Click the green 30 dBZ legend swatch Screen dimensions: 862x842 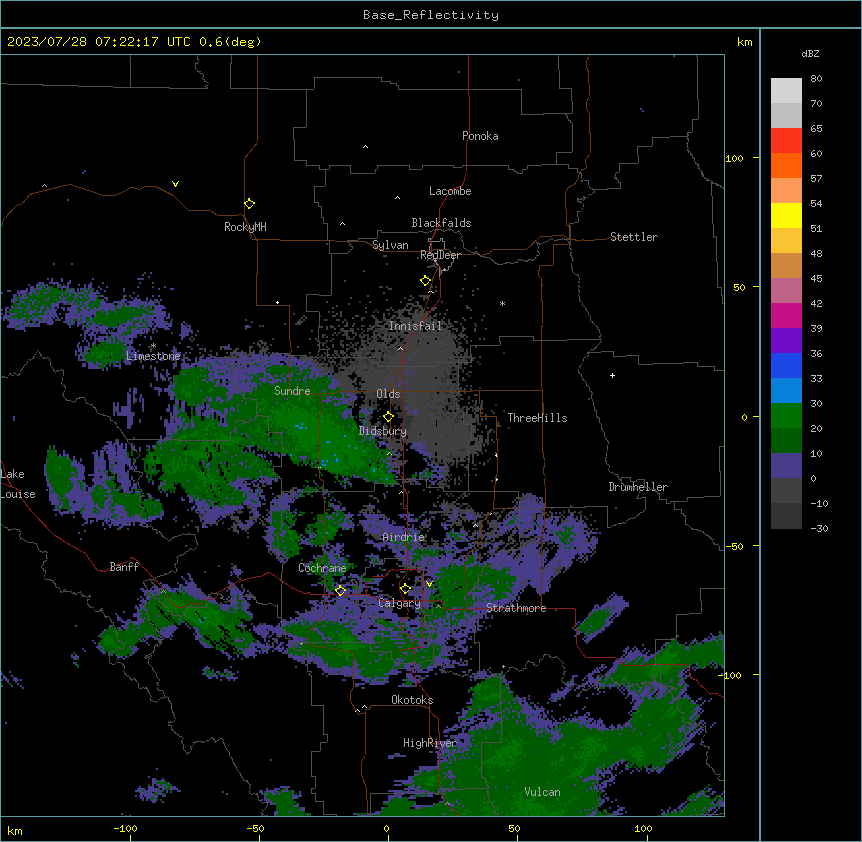click(x=786, y=416)
